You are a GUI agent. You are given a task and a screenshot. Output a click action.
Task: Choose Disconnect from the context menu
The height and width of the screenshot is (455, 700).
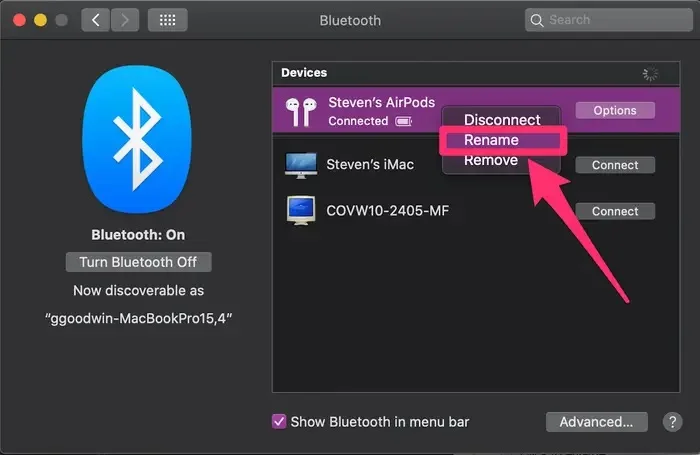click(502, 120)
